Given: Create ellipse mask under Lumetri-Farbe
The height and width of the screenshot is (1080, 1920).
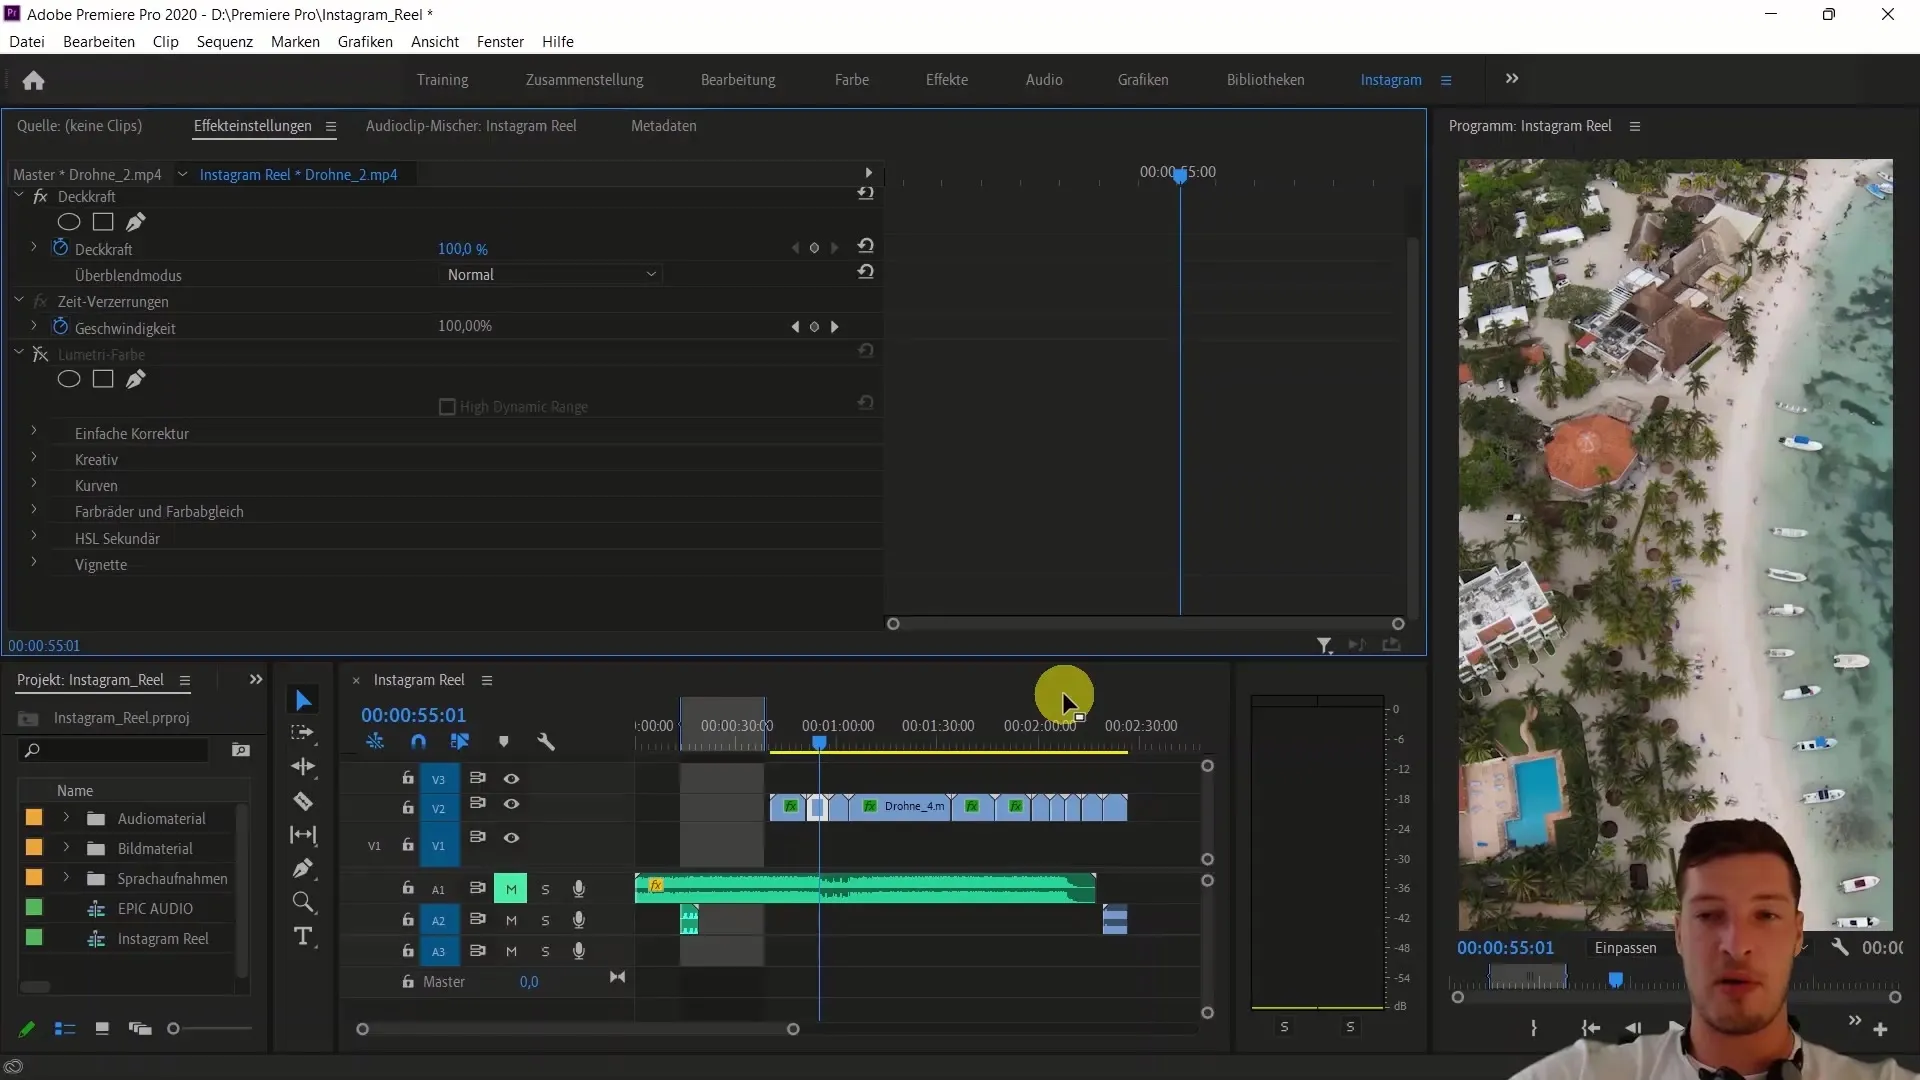Looking at the screenshot, I should 68,379.
